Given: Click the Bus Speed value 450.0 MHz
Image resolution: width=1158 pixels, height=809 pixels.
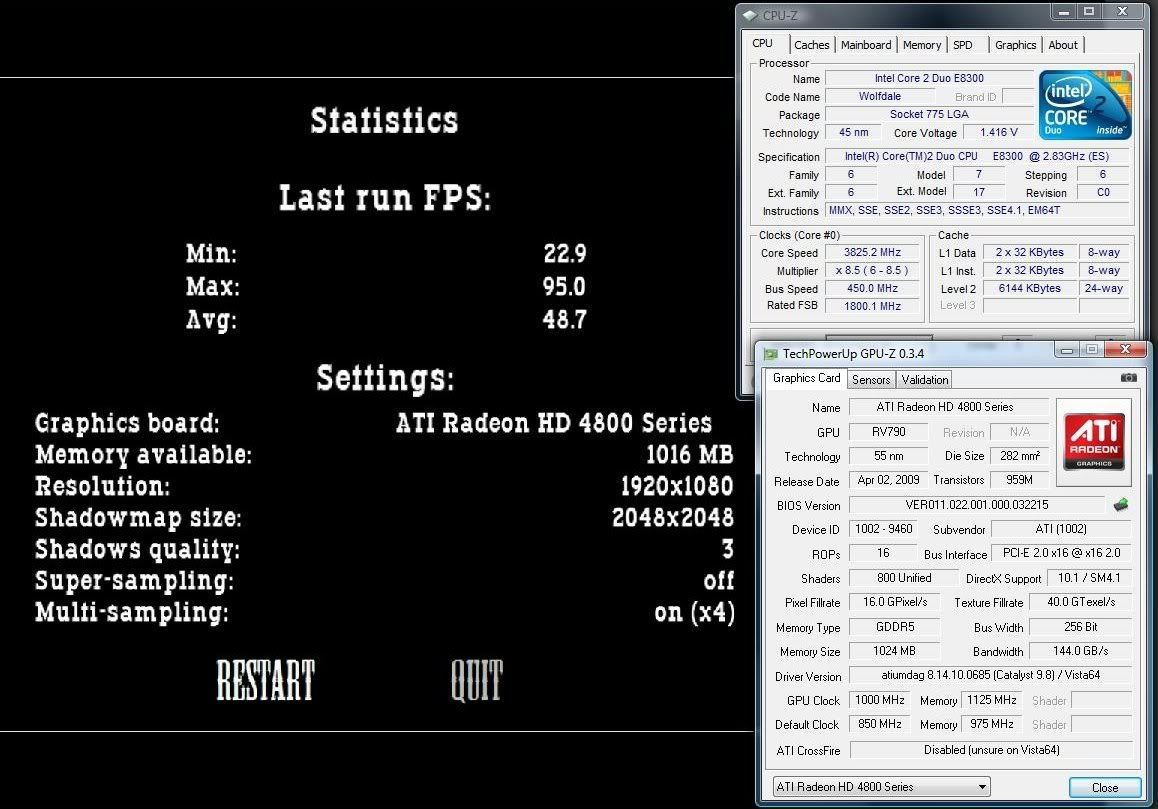Looking at the screenshot, I should (872, 288).
